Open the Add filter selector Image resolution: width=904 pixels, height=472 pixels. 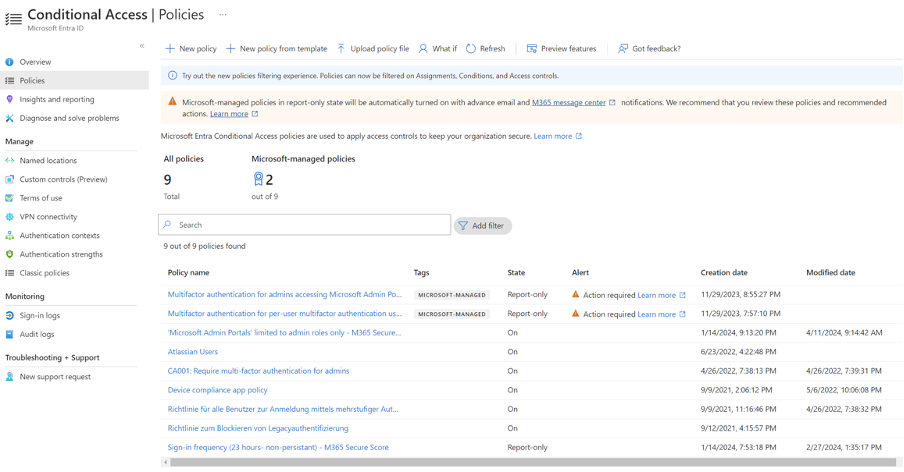483,226
